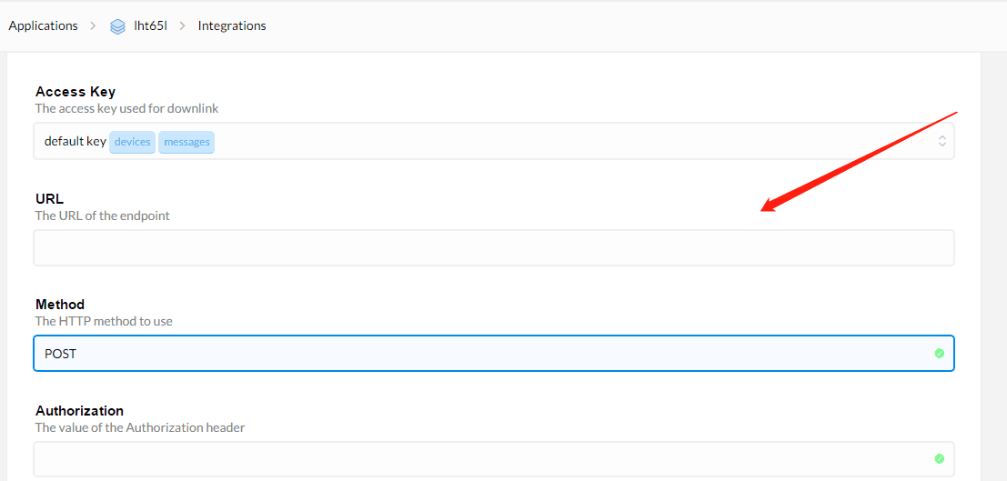This screenshot has width=1007, height=481.
Task: Click the URL field label
Action: (49, 199)
